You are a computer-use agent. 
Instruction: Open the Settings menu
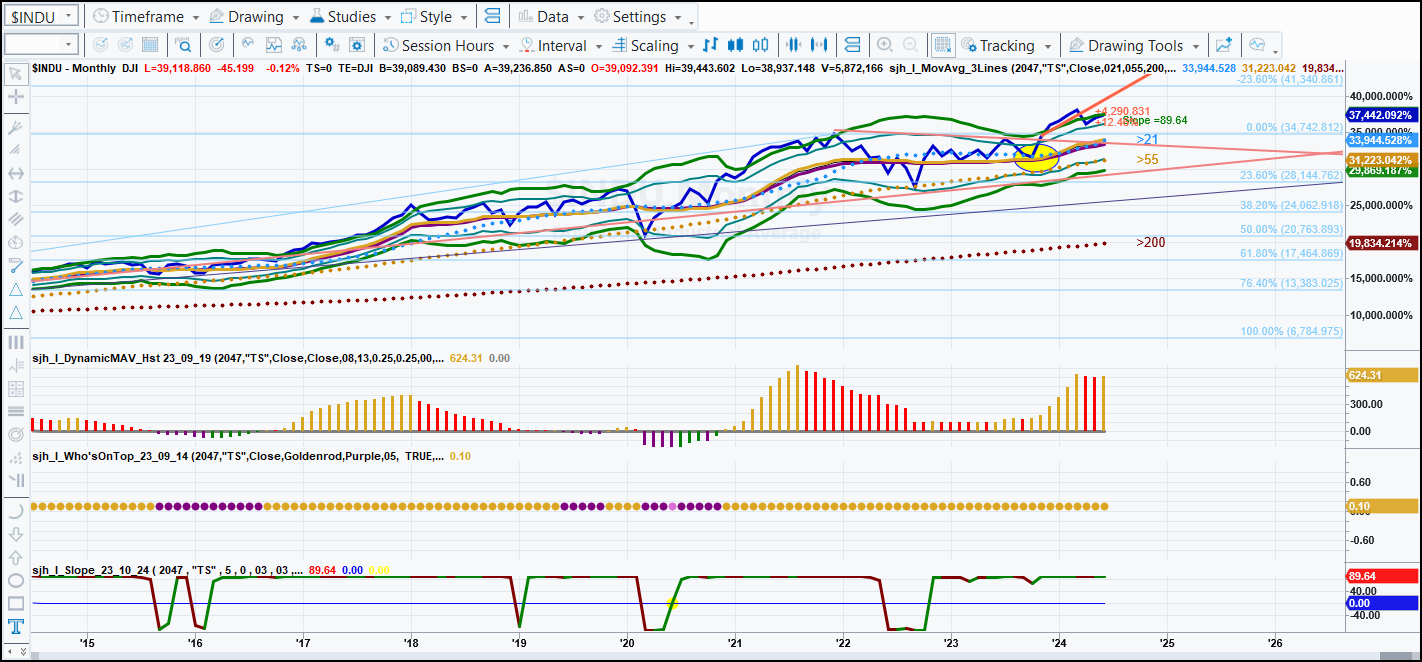636,17
